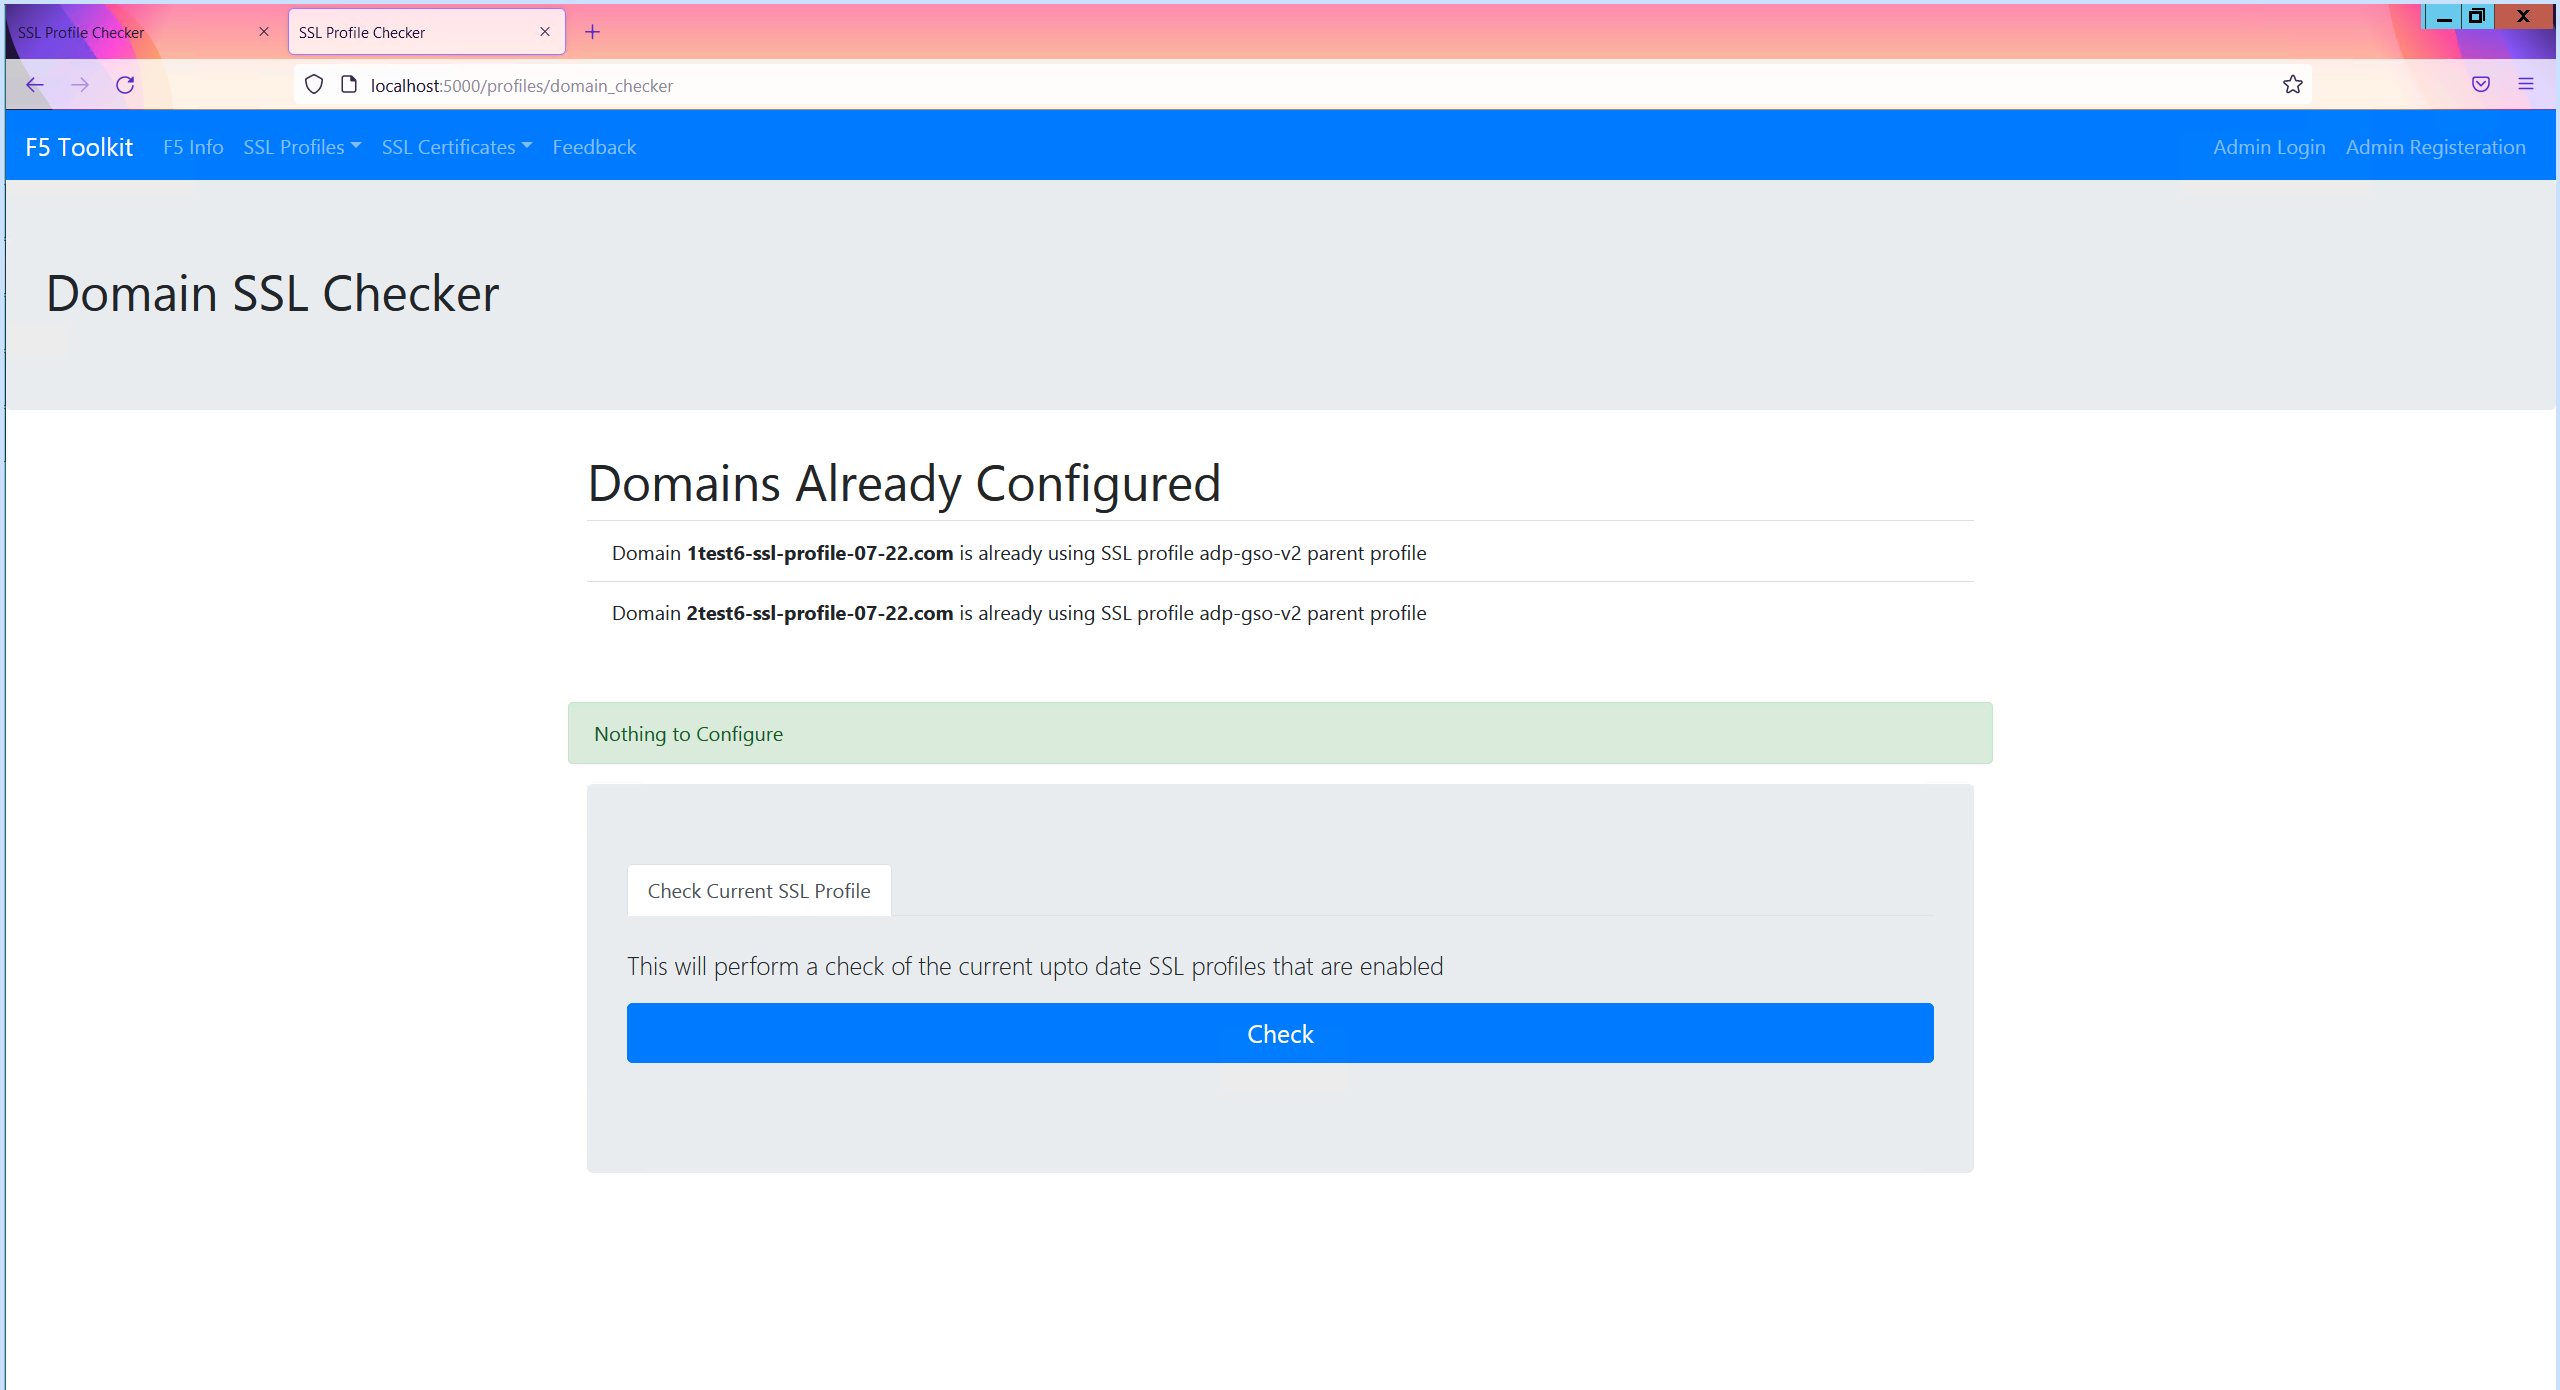Open the Firefox hamburger menu

pos(2526,85)
